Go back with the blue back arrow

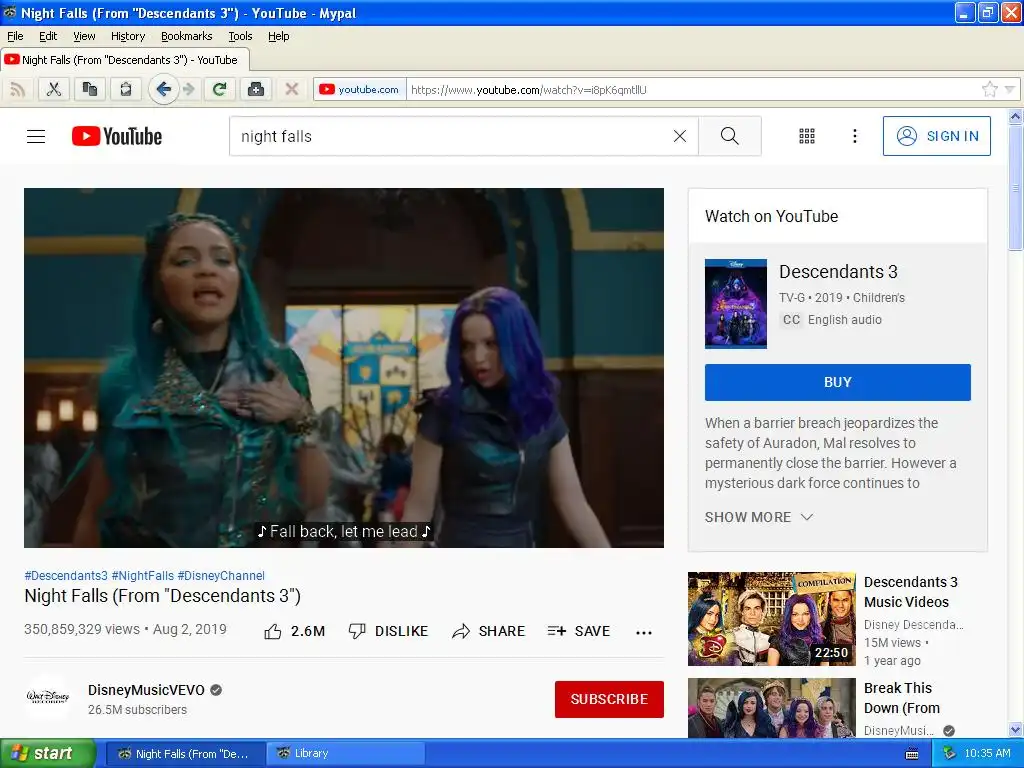pyautogui.click(x=163, y=89)
